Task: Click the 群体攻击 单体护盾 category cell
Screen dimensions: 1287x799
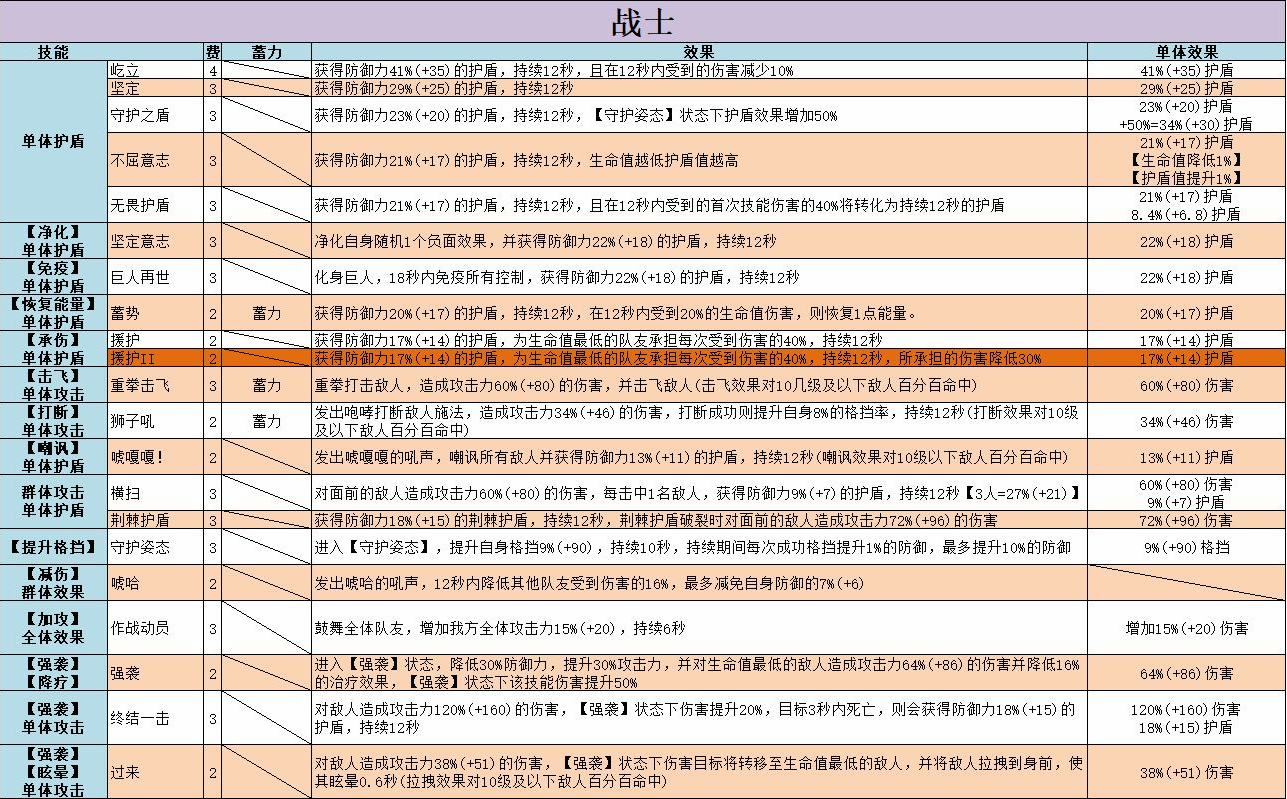Action: pyautogui.click(x=53, y=501)
